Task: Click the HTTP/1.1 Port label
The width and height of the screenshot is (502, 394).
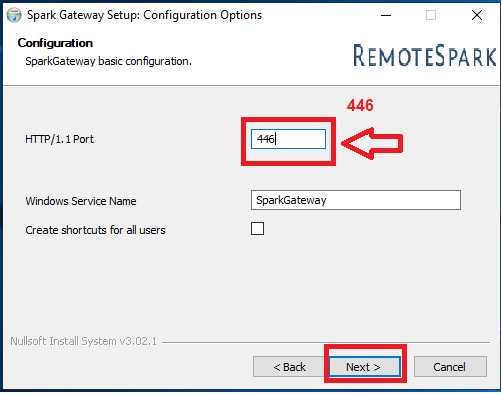Action: tap(59, 139)
